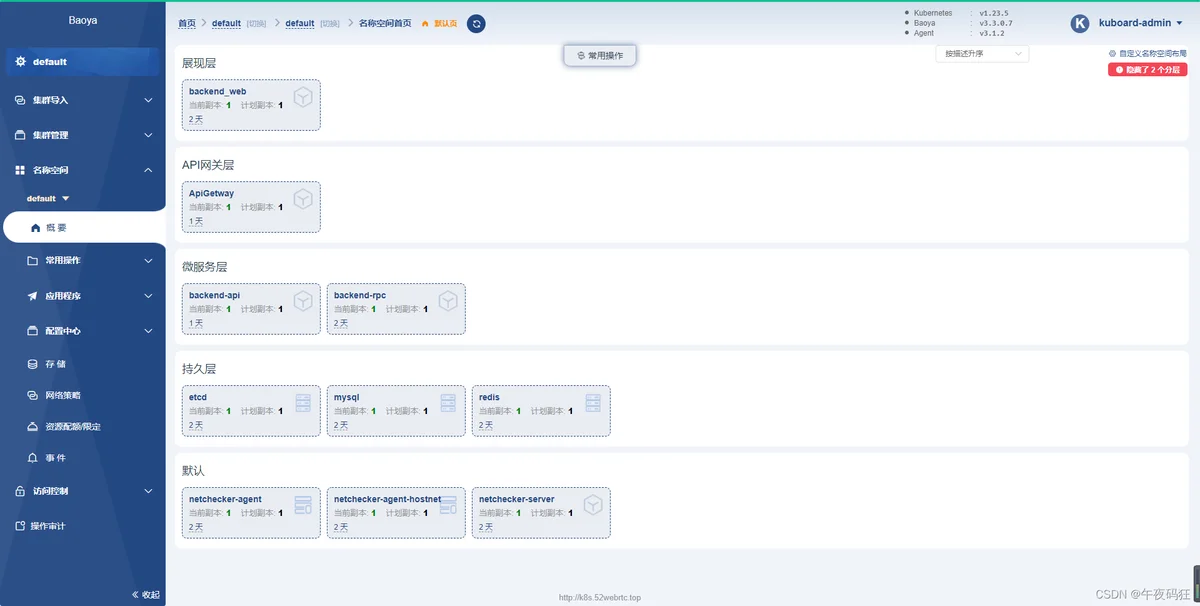Click the first default breadcrumb link
Viewport: 1200px width, 606px height.
(227, 24)
